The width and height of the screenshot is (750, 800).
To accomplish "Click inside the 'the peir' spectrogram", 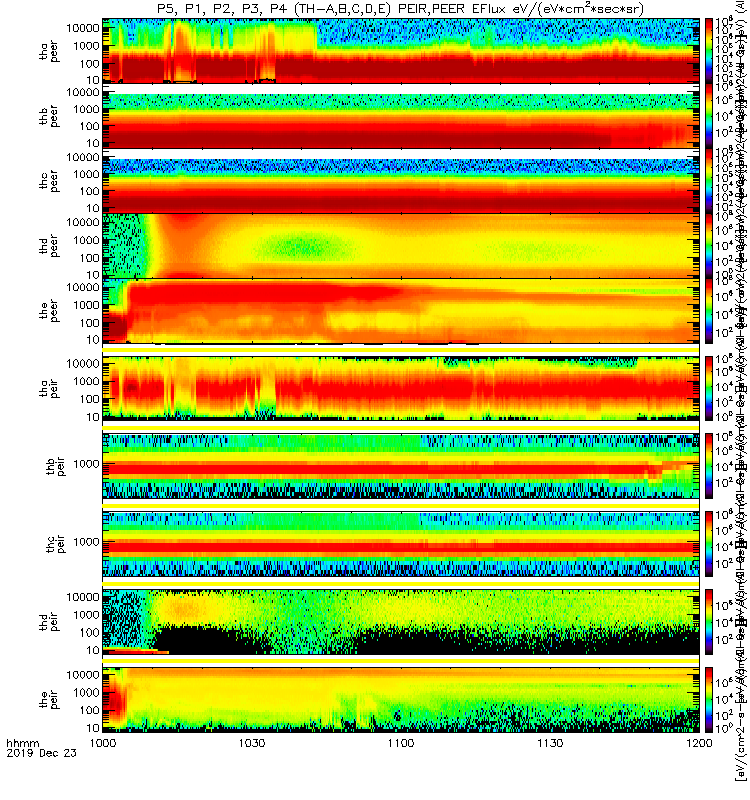I will pyautogui.click(x=401, y=699).
